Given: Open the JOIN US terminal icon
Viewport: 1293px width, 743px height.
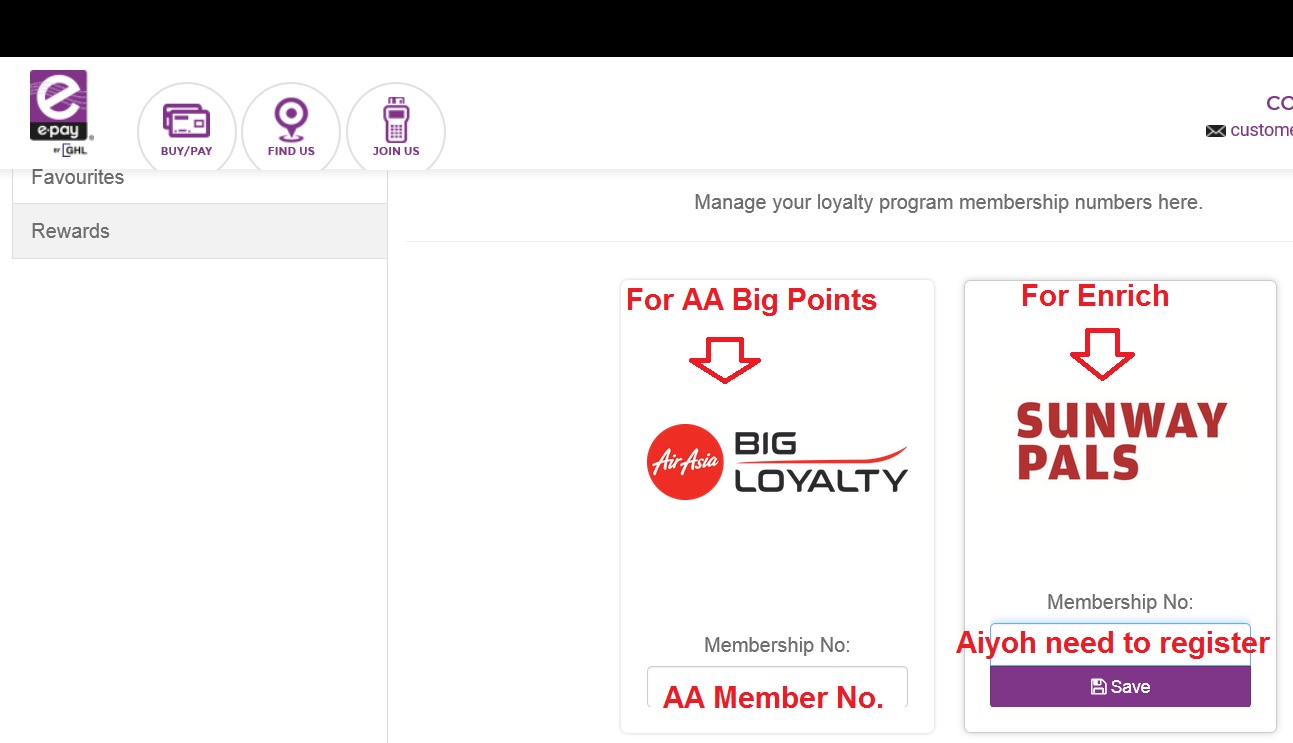Looking at the screenshot, I should (x=396, y=131).
